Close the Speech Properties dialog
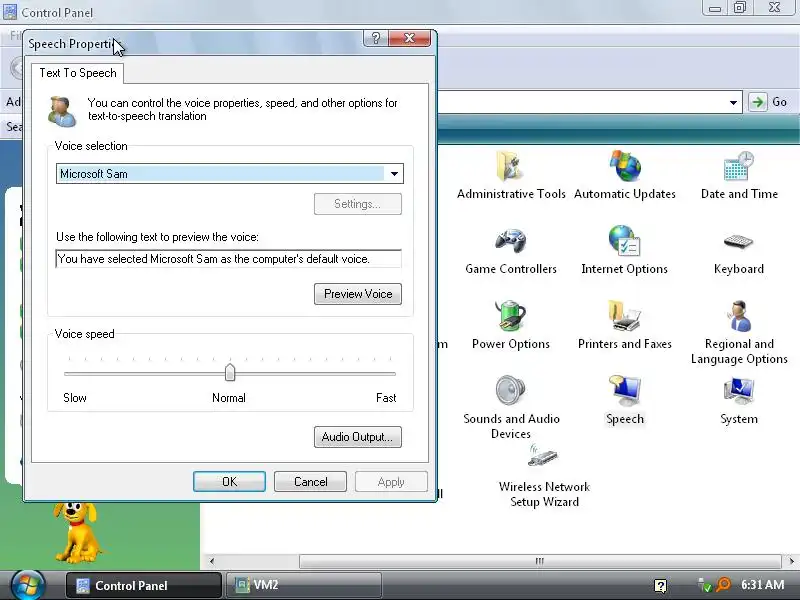Viewport: 800px width, 600px height. tap(409, 38)
